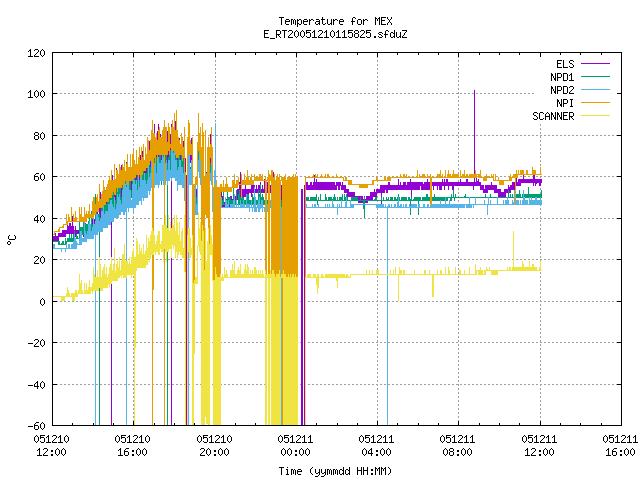Click the NPI legend label

(x=565, y=103)
